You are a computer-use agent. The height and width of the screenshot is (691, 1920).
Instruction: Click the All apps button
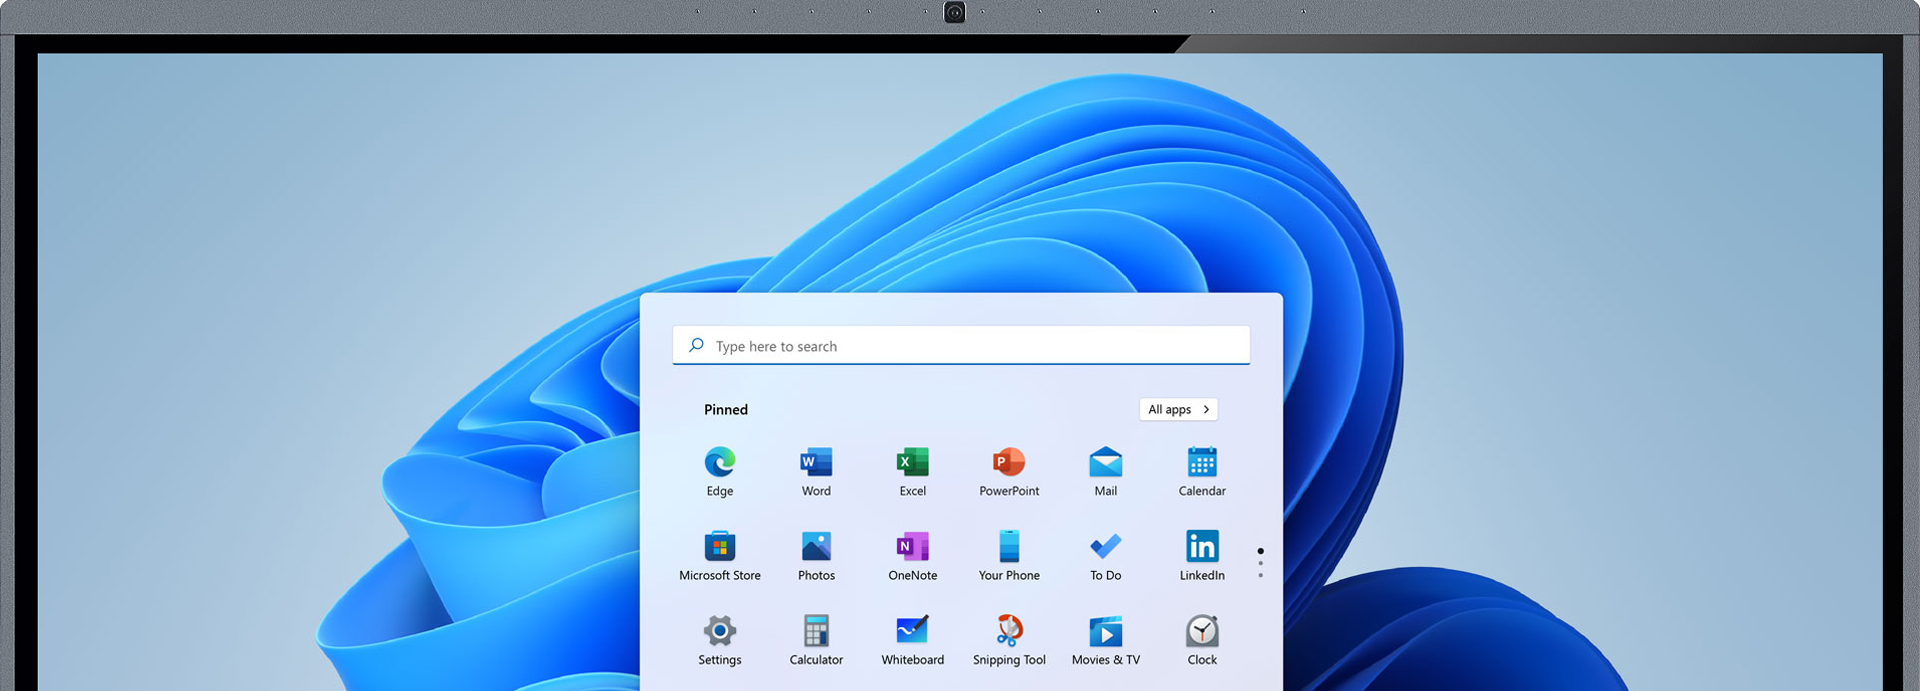pyautogui.click(x=1178, y=409)
